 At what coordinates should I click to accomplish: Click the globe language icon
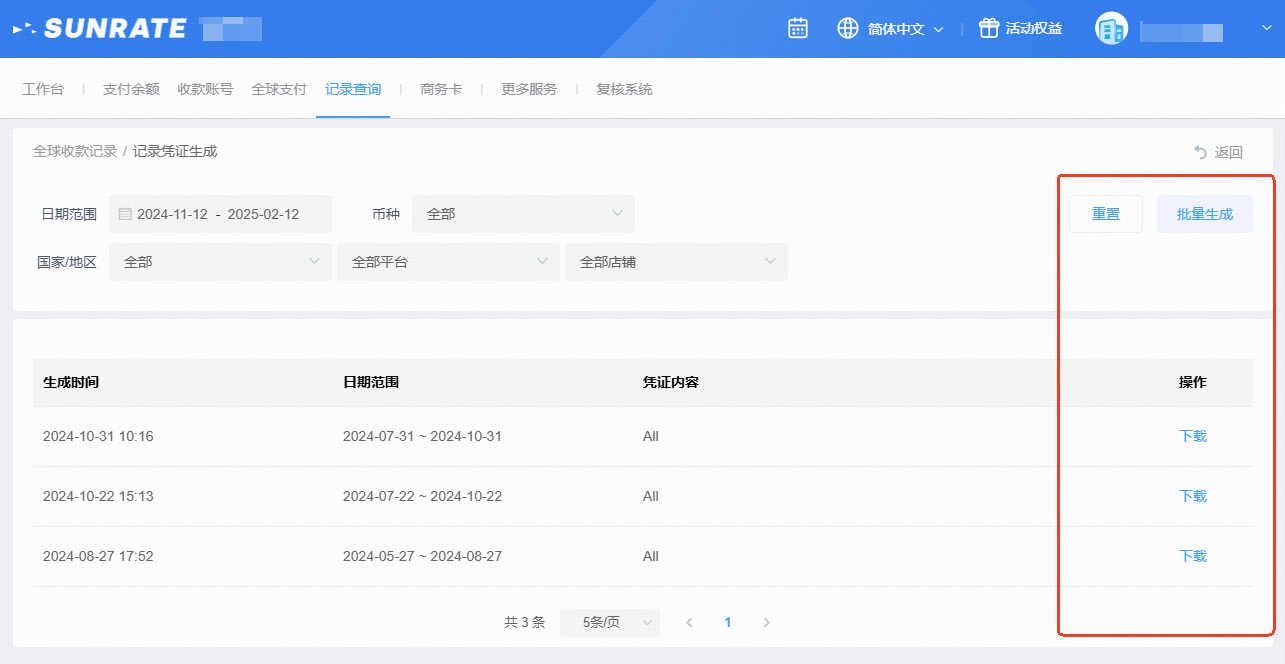coord(848,28)
